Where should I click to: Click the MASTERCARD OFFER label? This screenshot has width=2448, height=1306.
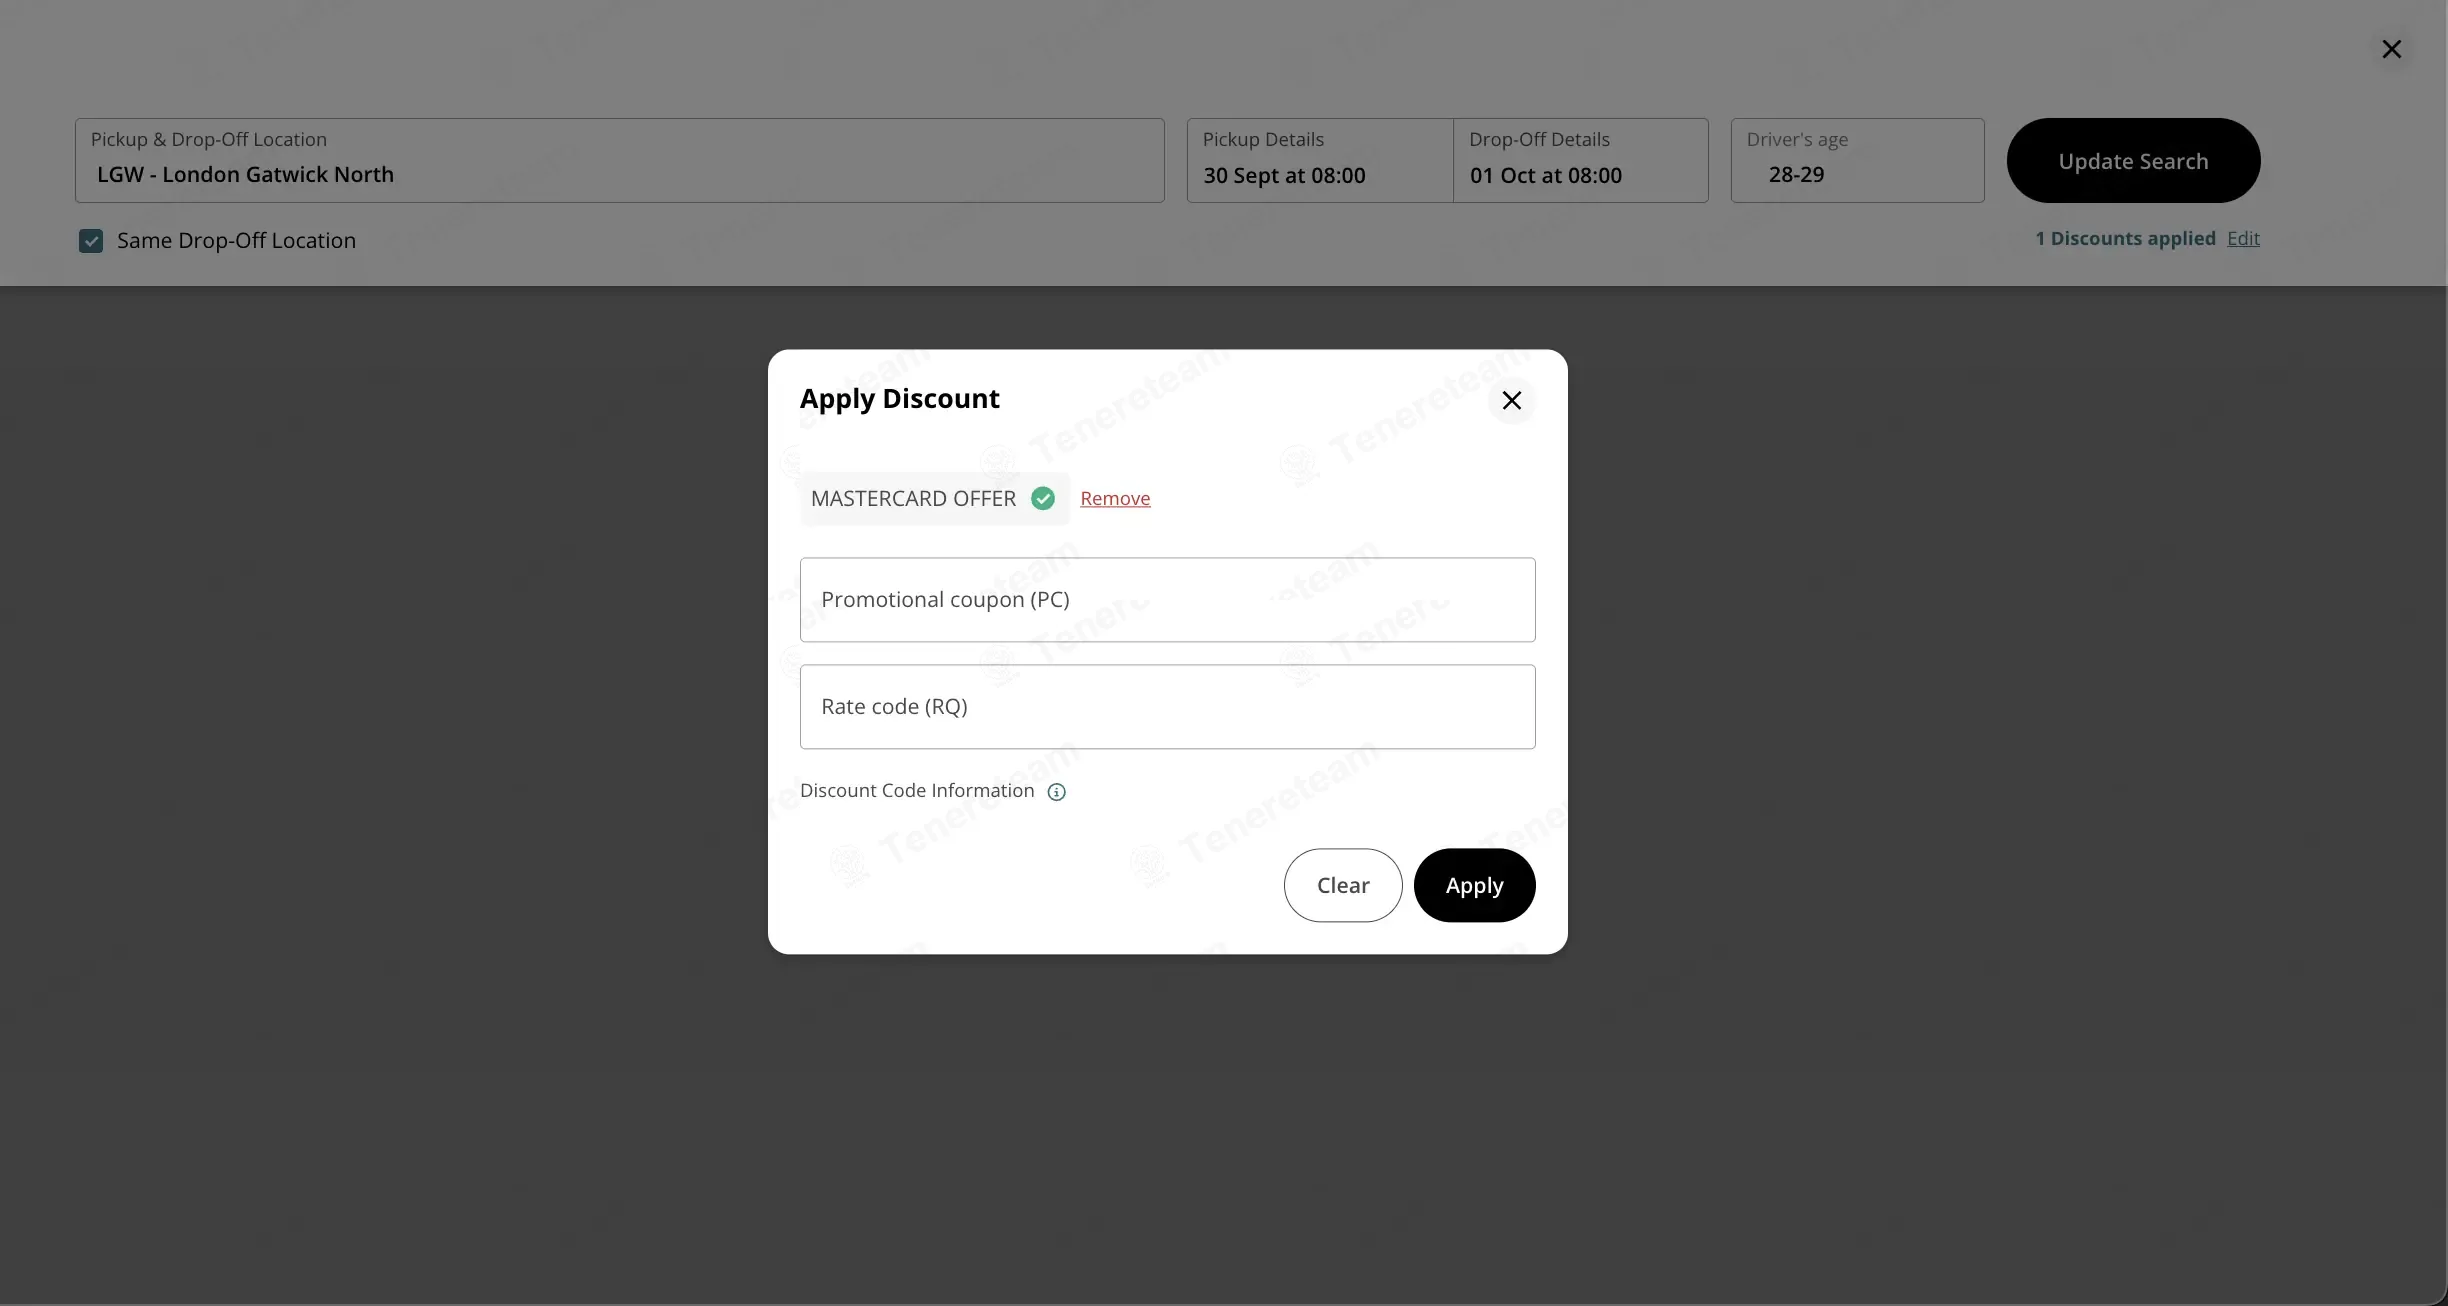tap(913, 499)
